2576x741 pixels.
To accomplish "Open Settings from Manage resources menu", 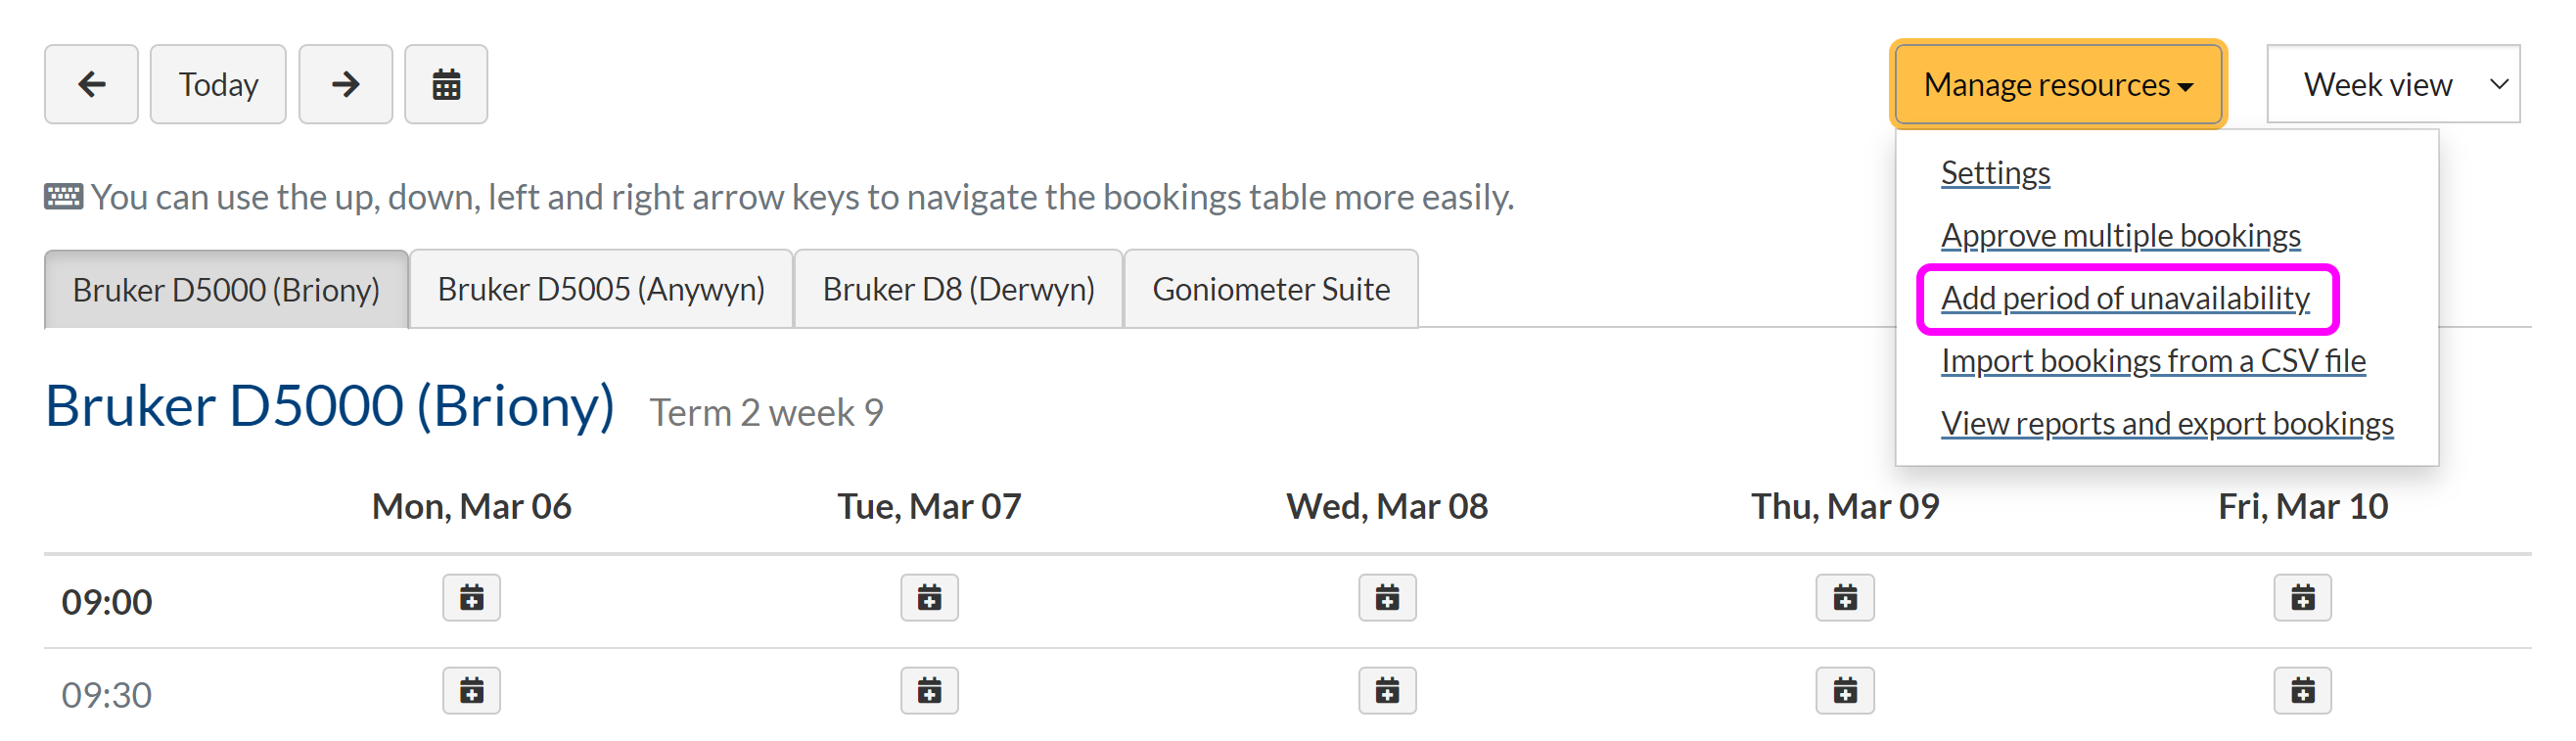I will tap(1995, 173).
